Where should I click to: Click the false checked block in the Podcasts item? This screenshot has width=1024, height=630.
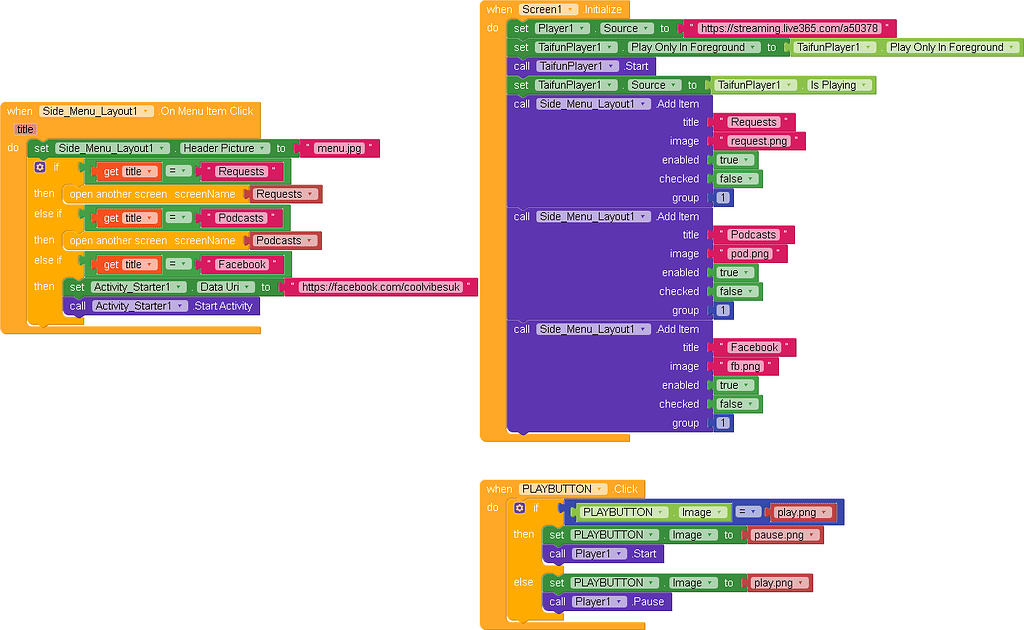[735, 291]
